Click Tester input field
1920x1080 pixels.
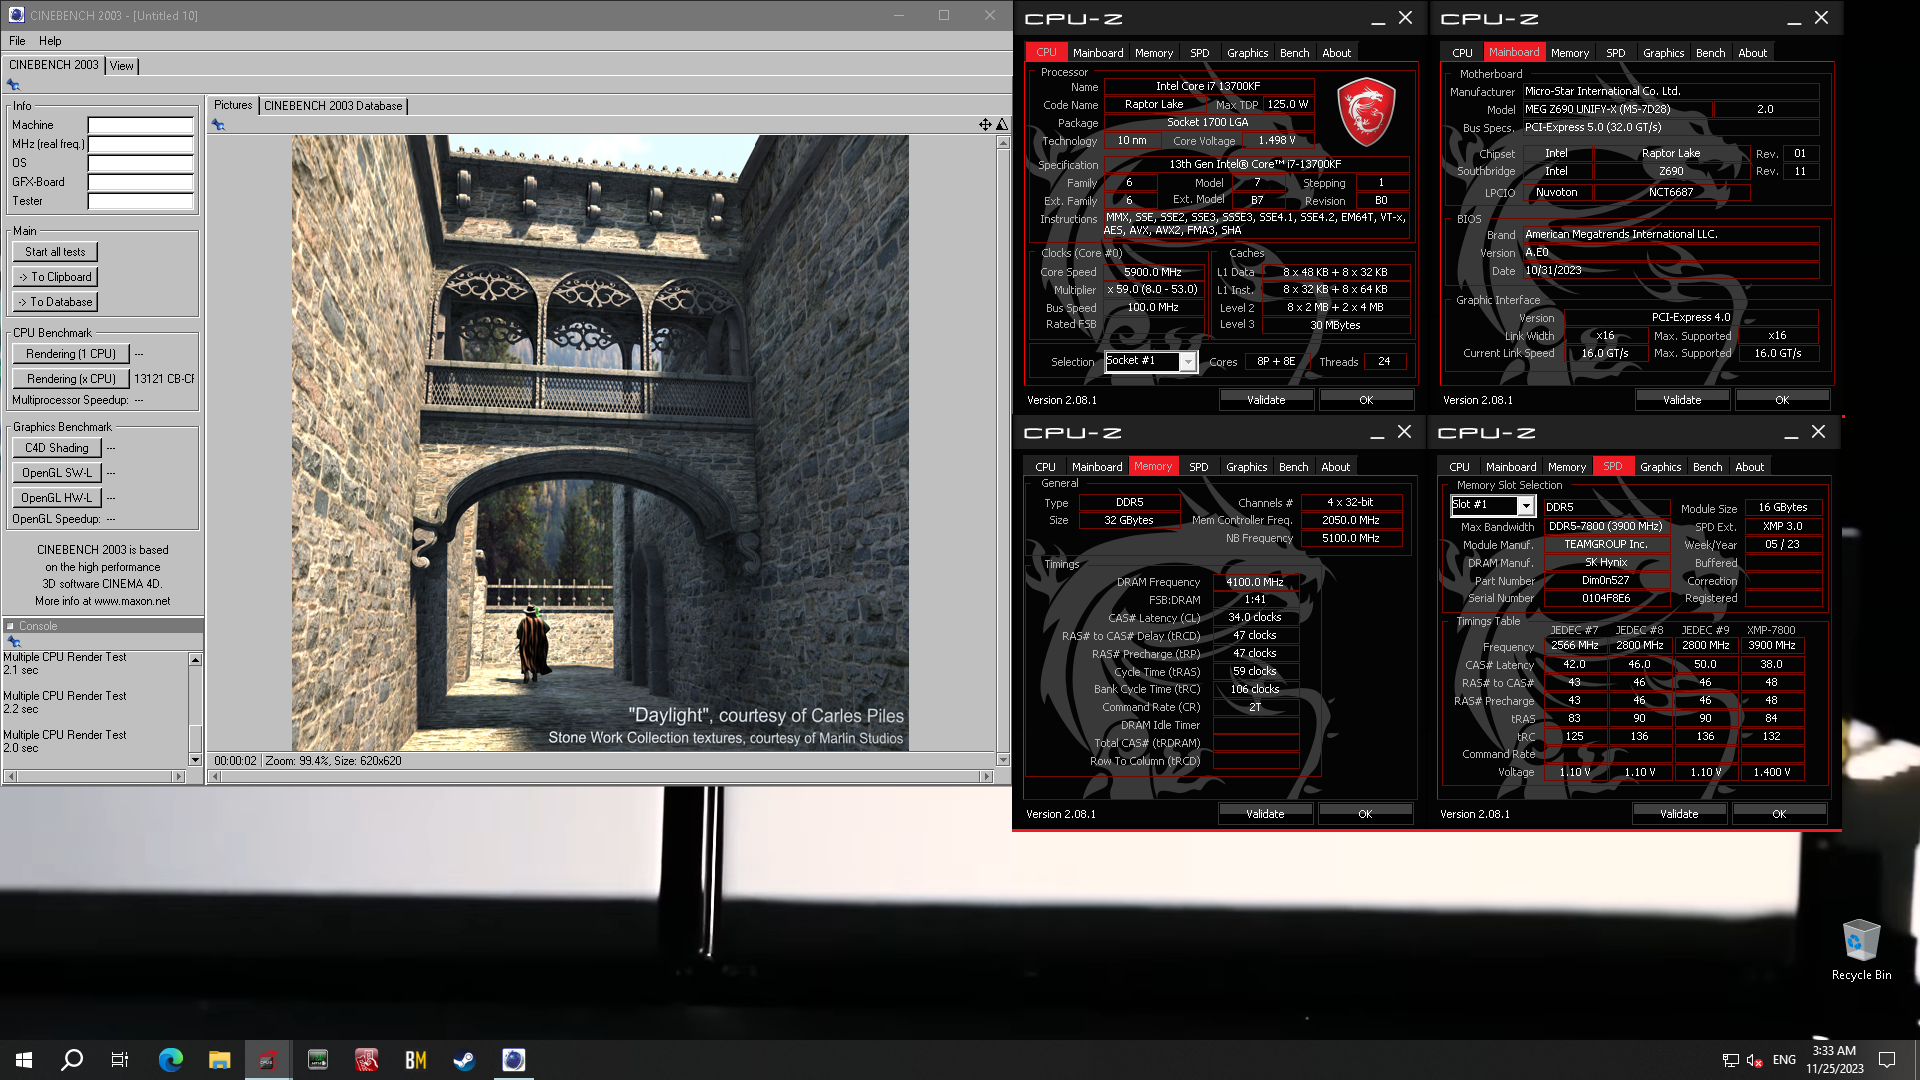point(140,201)
